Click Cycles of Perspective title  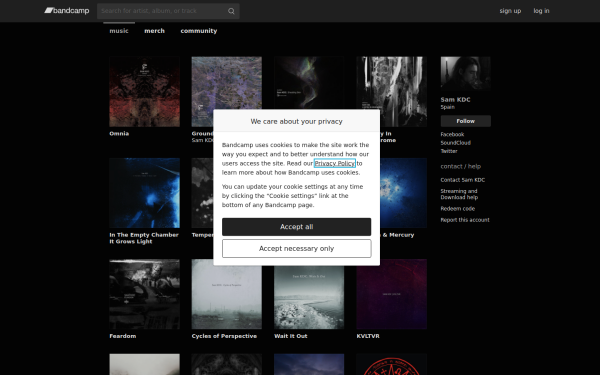224,336
